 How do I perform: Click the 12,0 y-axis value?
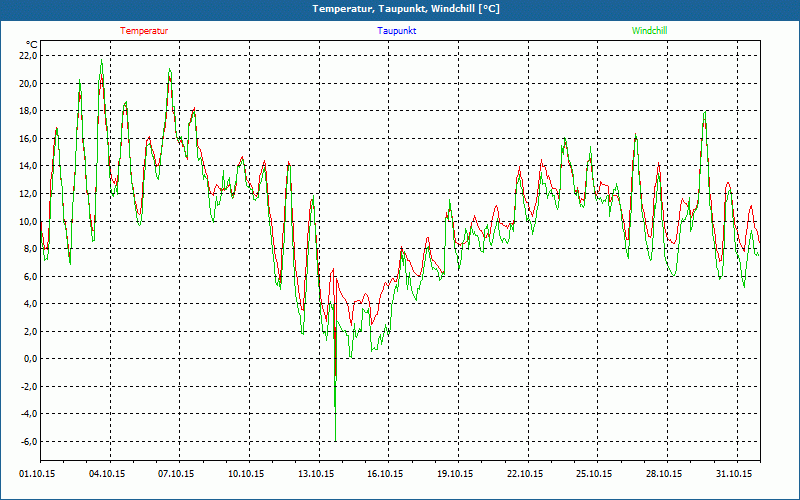point(29,193)
